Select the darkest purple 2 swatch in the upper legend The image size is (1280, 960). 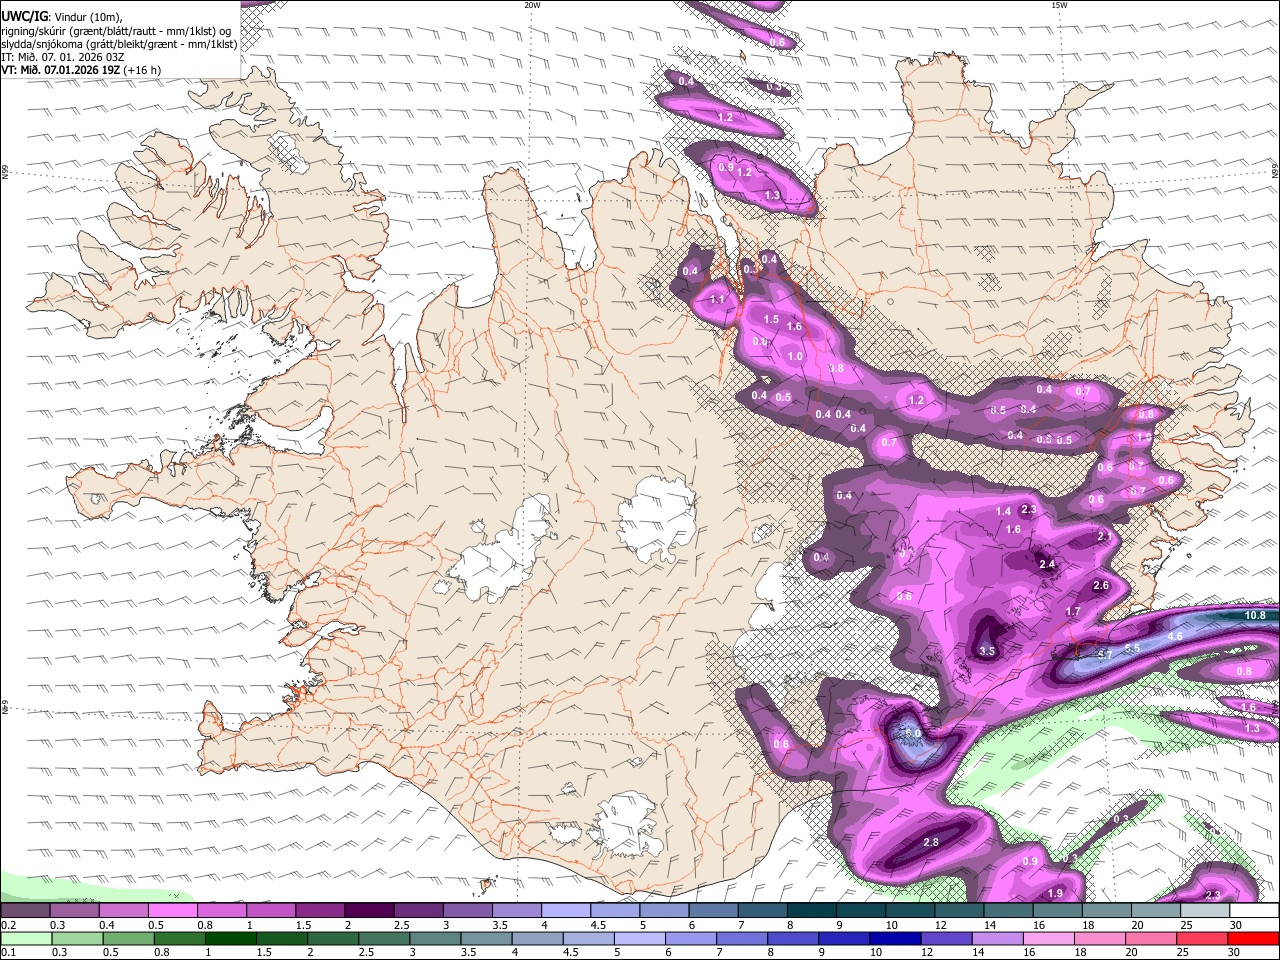coord(369,910)
